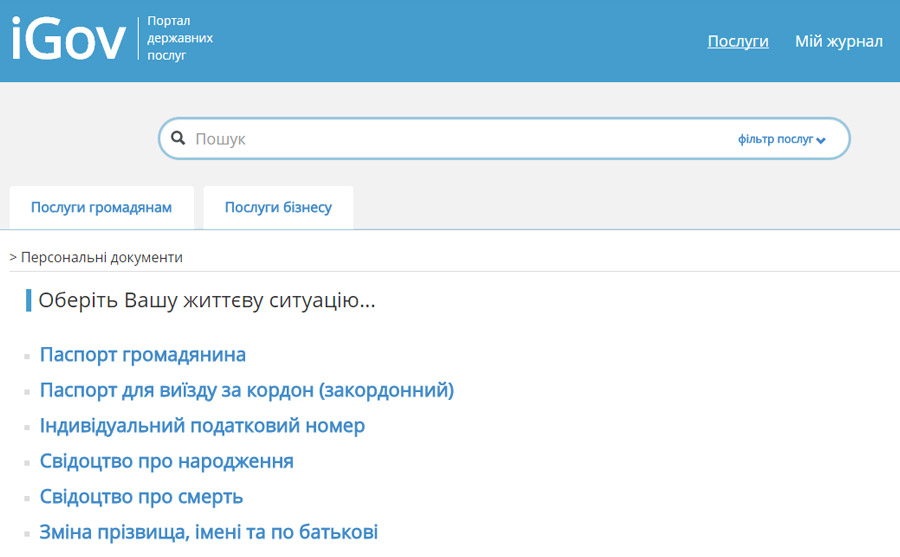Switch to the Послуги громадянам tab
This screenshot has height=557, width=900.
(101, 208)
